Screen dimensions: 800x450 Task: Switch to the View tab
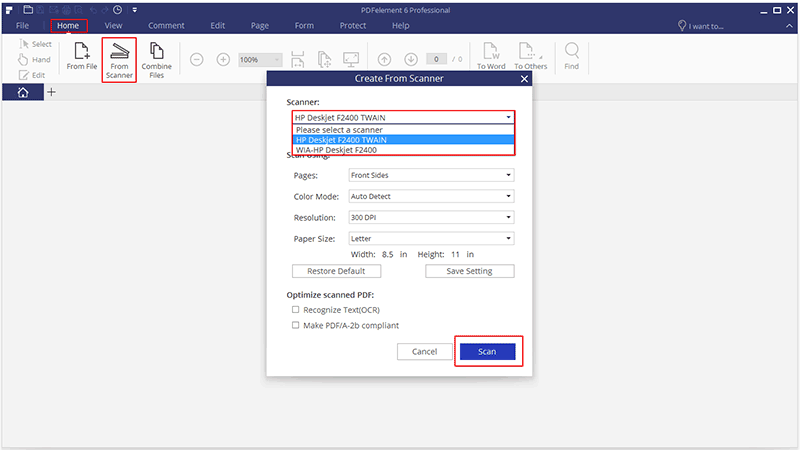(x=113, y=26)
